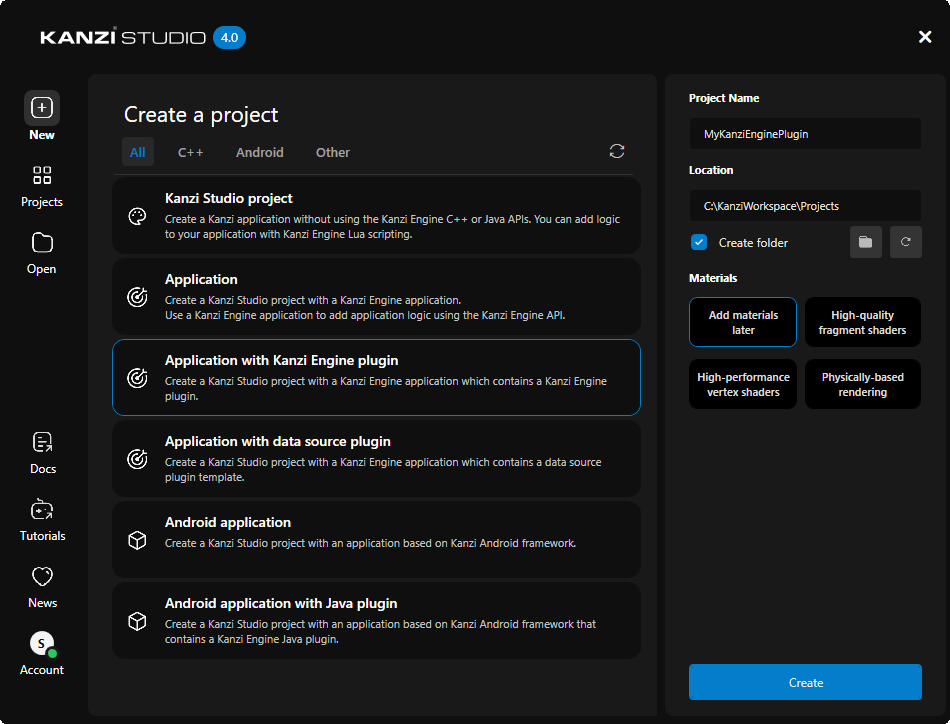This screenshot has height=724, width=950.
Task: Enable Physically-based rendering materials
Action: point(862,383)
